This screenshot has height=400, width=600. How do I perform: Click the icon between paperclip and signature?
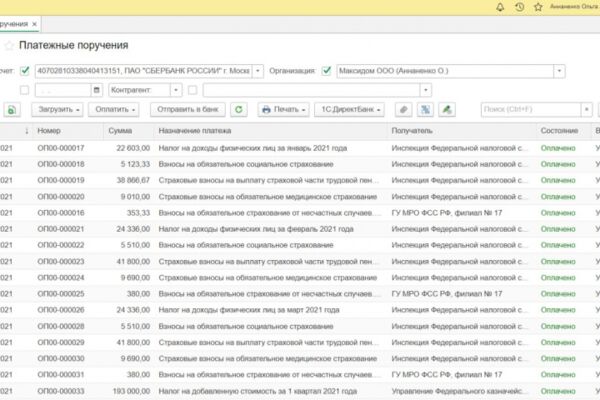click(425, 110)
